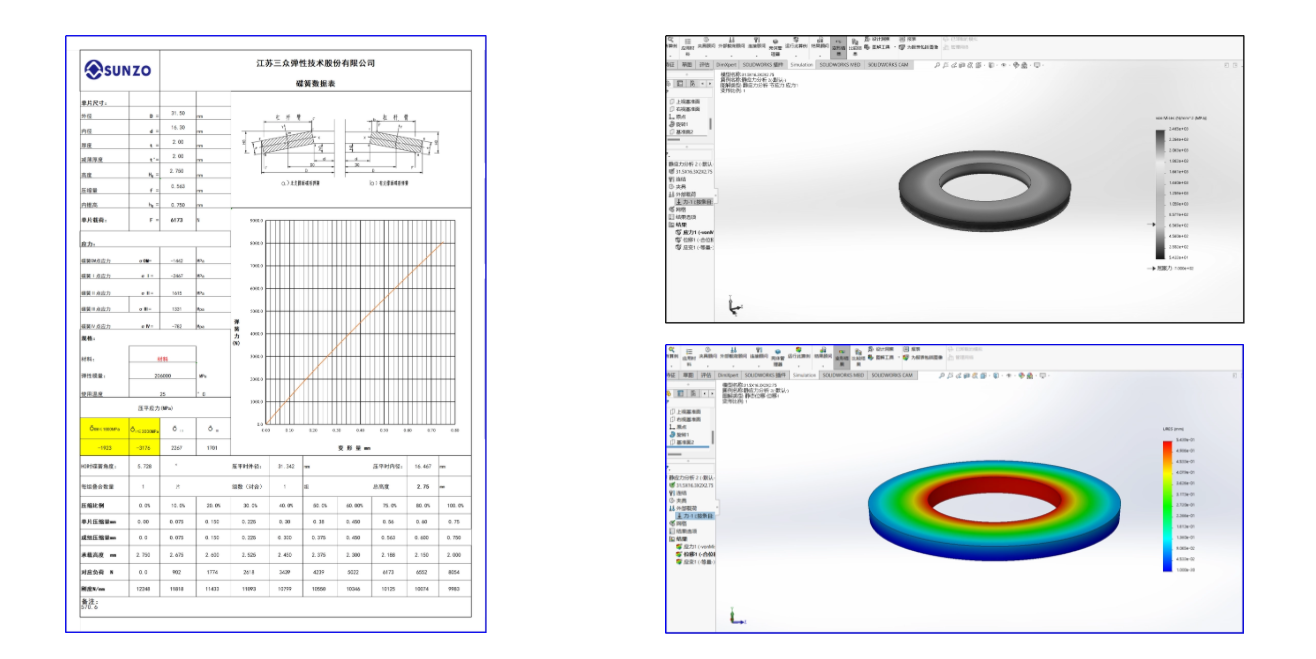Toggle the Compare Results mode in the toolbar
The image size is (1316, 659).
coord(853,44)
